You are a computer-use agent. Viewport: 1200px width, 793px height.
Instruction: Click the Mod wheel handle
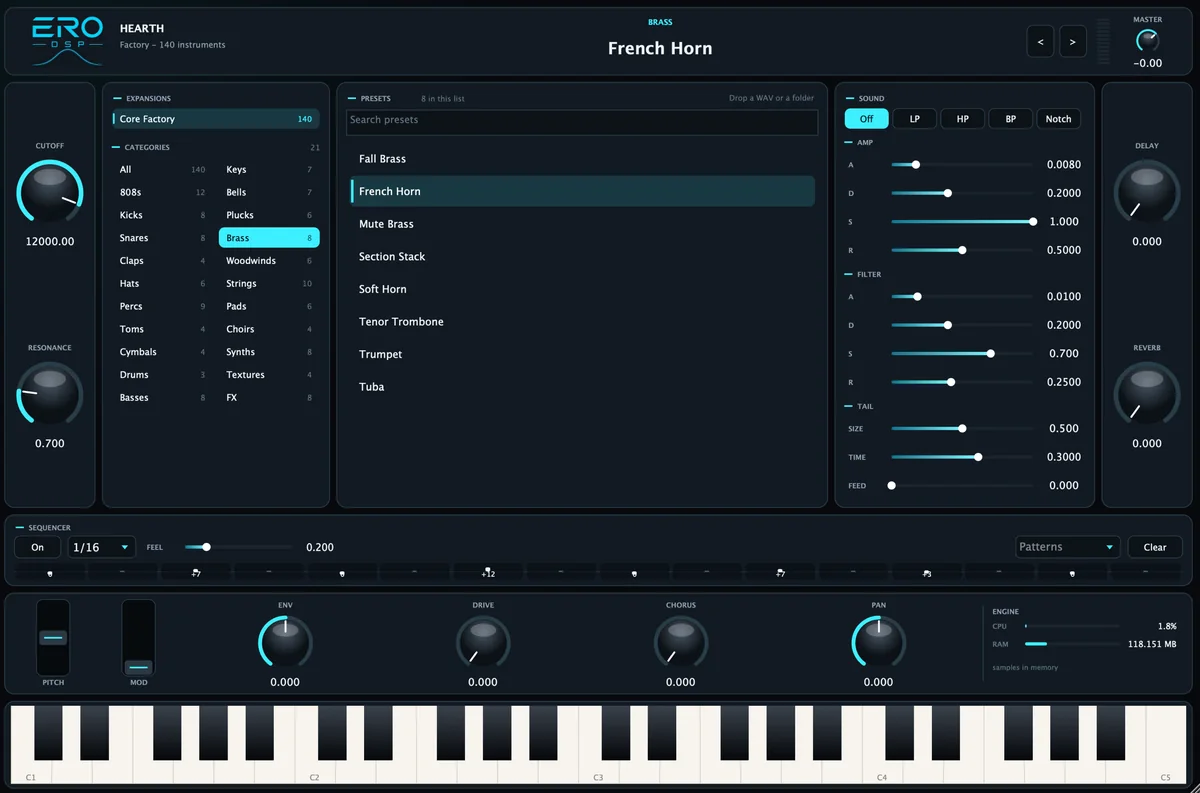(139, 667)
